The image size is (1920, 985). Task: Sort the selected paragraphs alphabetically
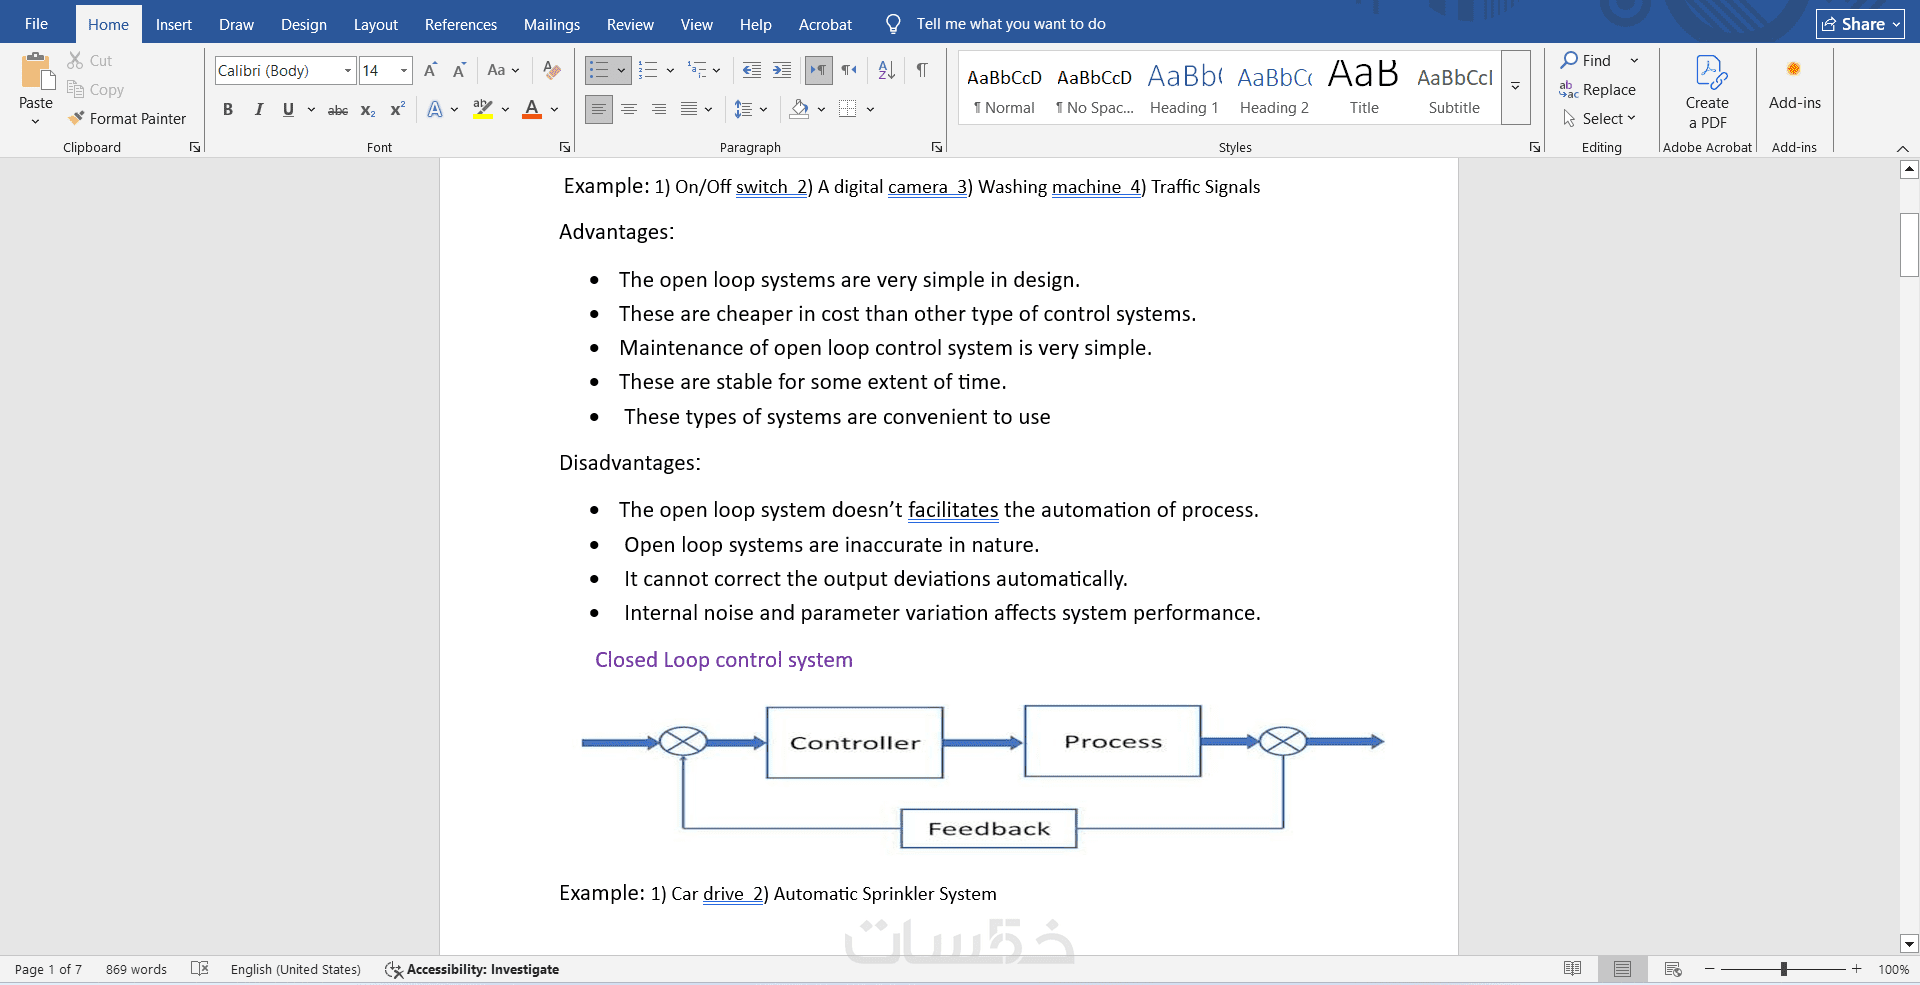pos(887,70)
